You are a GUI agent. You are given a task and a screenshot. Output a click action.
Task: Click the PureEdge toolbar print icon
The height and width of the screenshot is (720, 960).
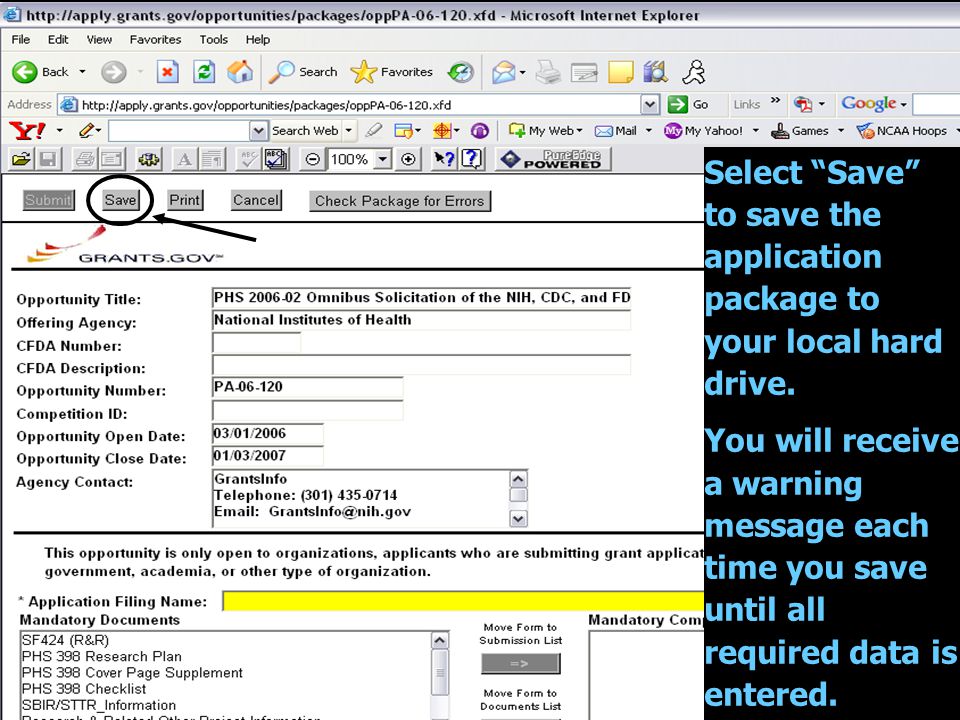click(84, 160)
